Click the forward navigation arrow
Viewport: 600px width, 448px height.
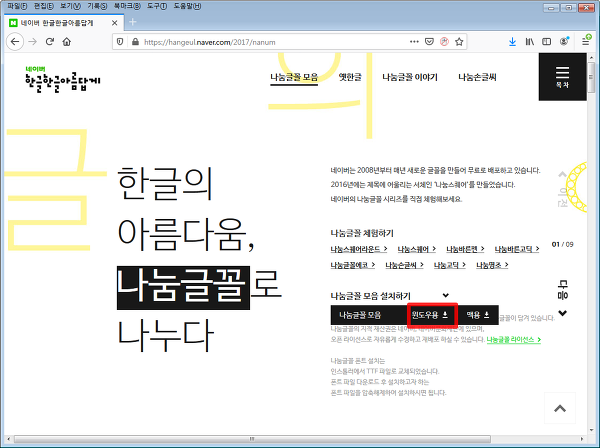33,42
